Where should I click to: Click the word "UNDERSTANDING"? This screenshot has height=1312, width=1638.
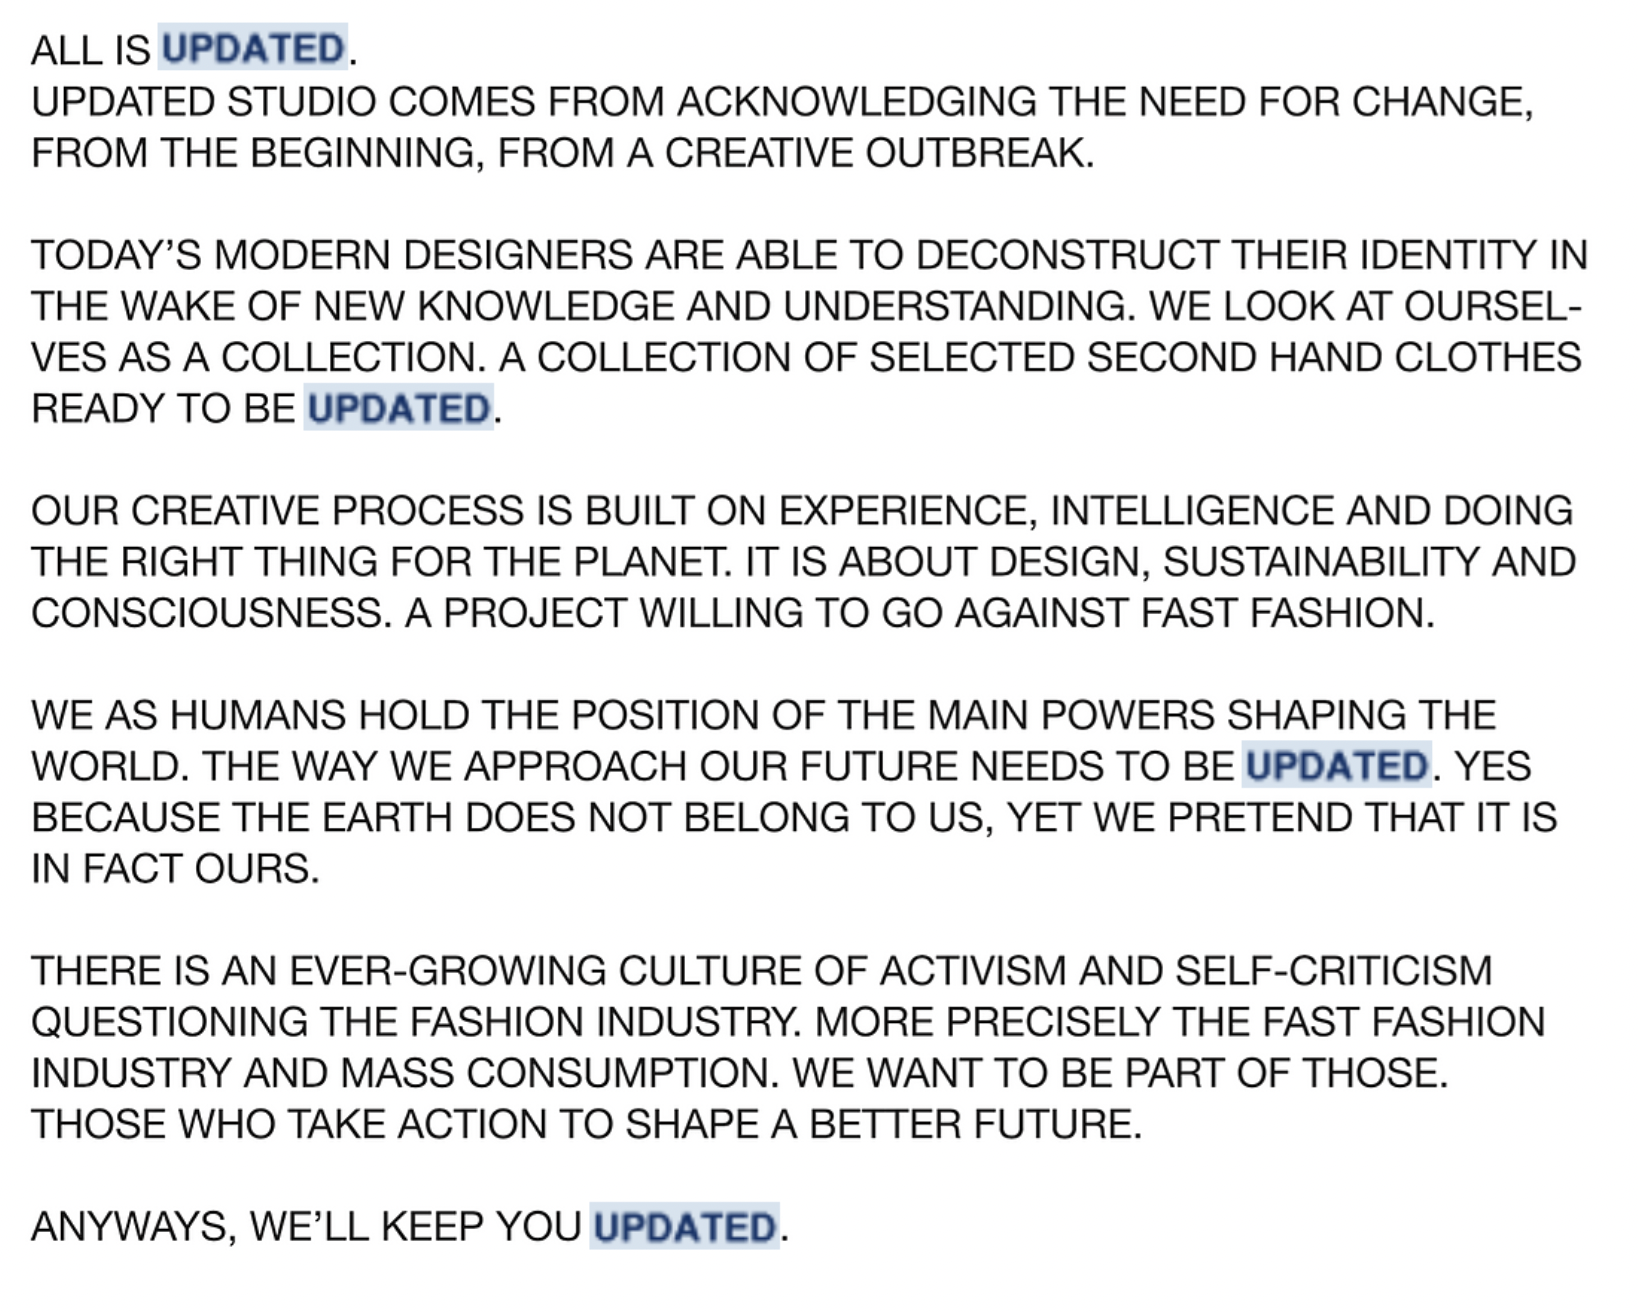click(x=959, y=306)
